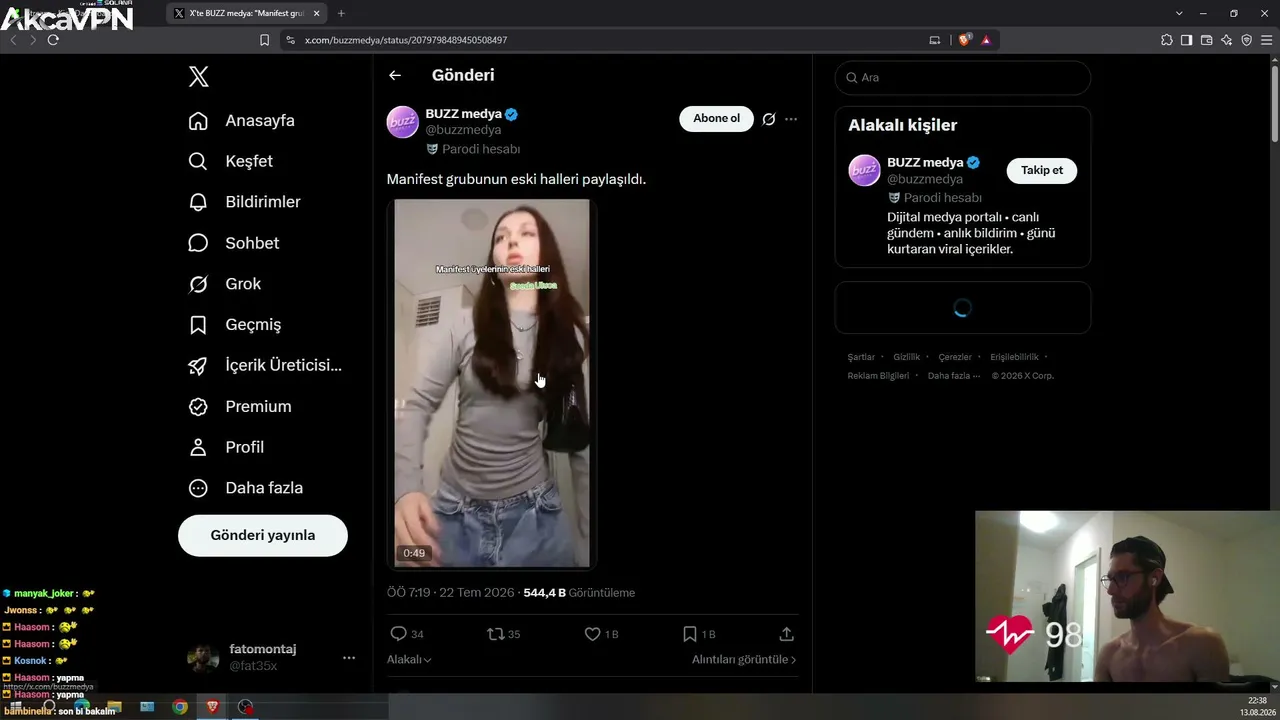Open the Reklam Bilgileri footer link

(x=878, y=376)
